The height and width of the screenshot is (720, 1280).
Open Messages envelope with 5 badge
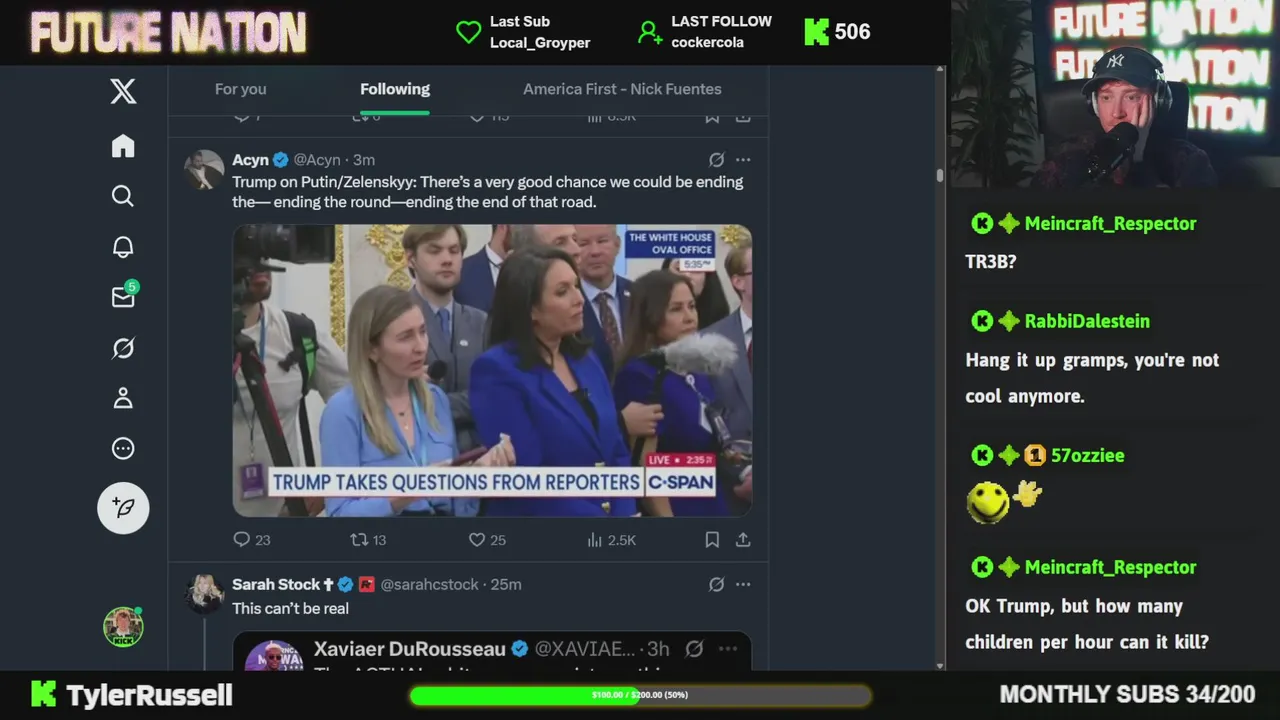point(123,297)
